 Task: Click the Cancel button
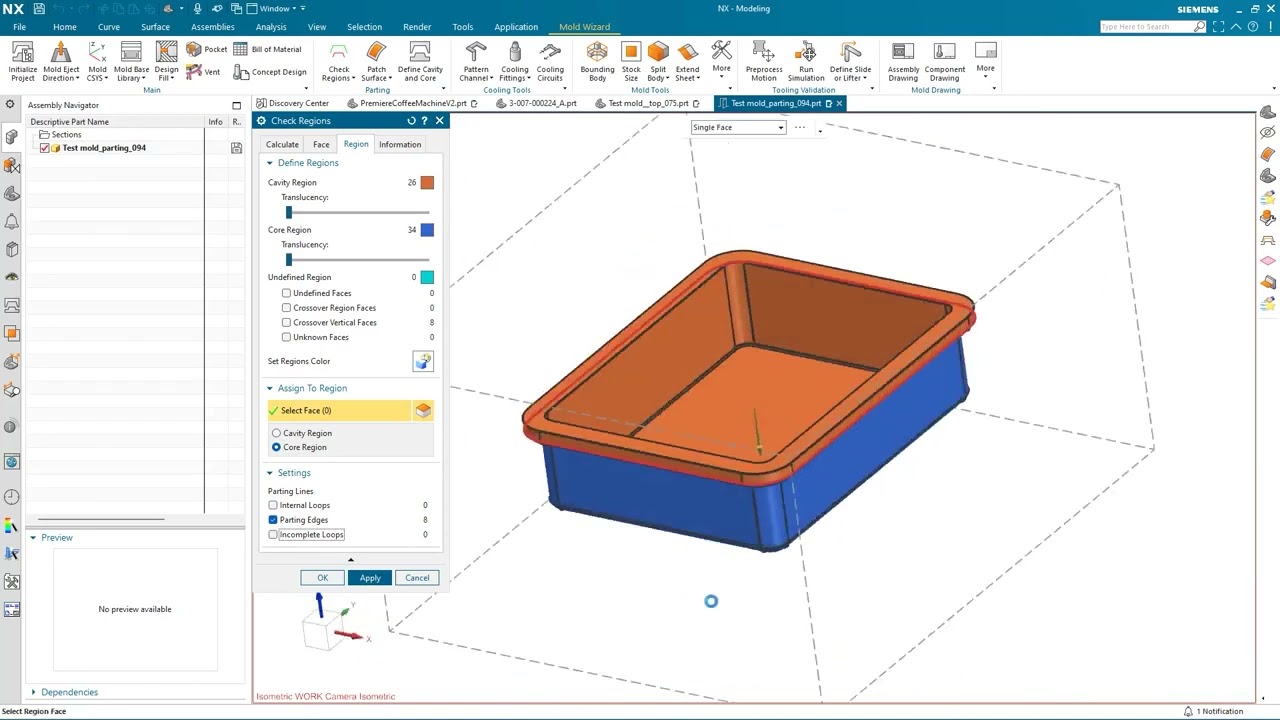click(417, 578)
